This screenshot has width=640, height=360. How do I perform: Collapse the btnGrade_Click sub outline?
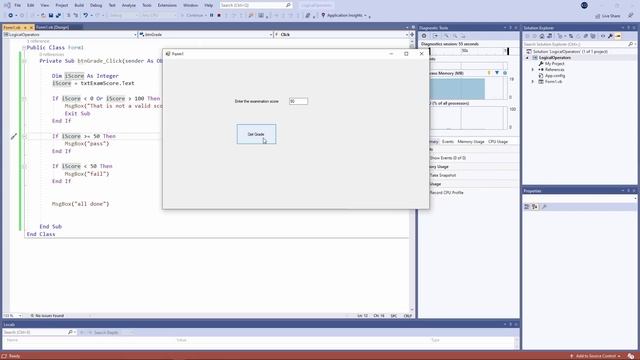pyautogui.click(x=24, y=61)
